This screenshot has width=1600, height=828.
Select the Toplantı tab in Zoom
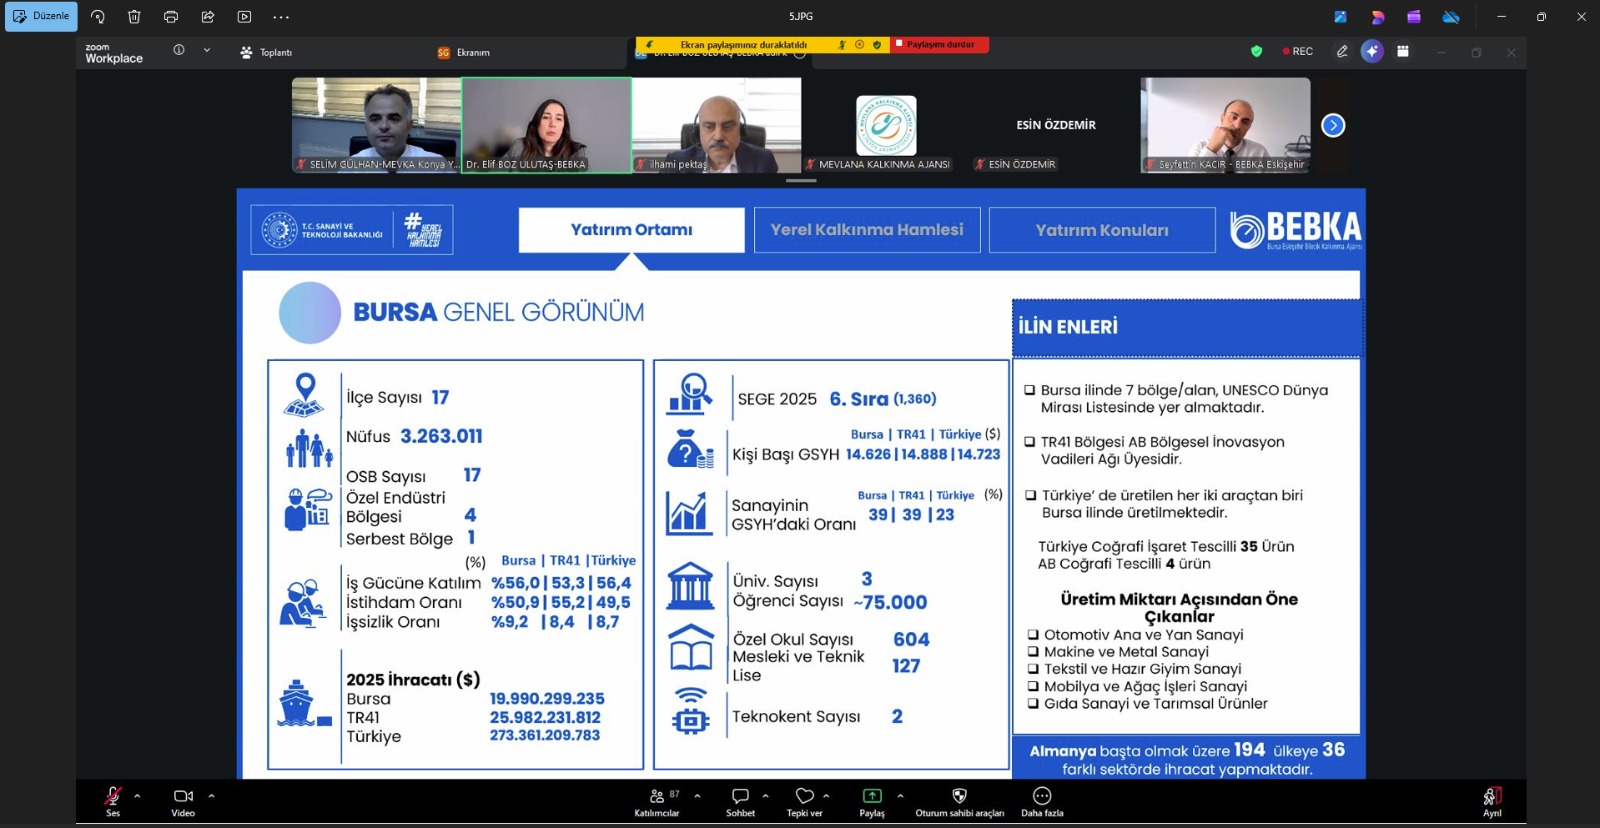coord(266,52)
